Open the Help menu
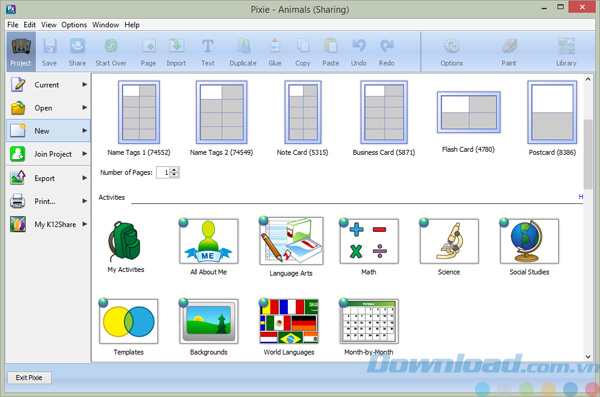This screenshot has width=600, height=397. [x=132, y=25]
